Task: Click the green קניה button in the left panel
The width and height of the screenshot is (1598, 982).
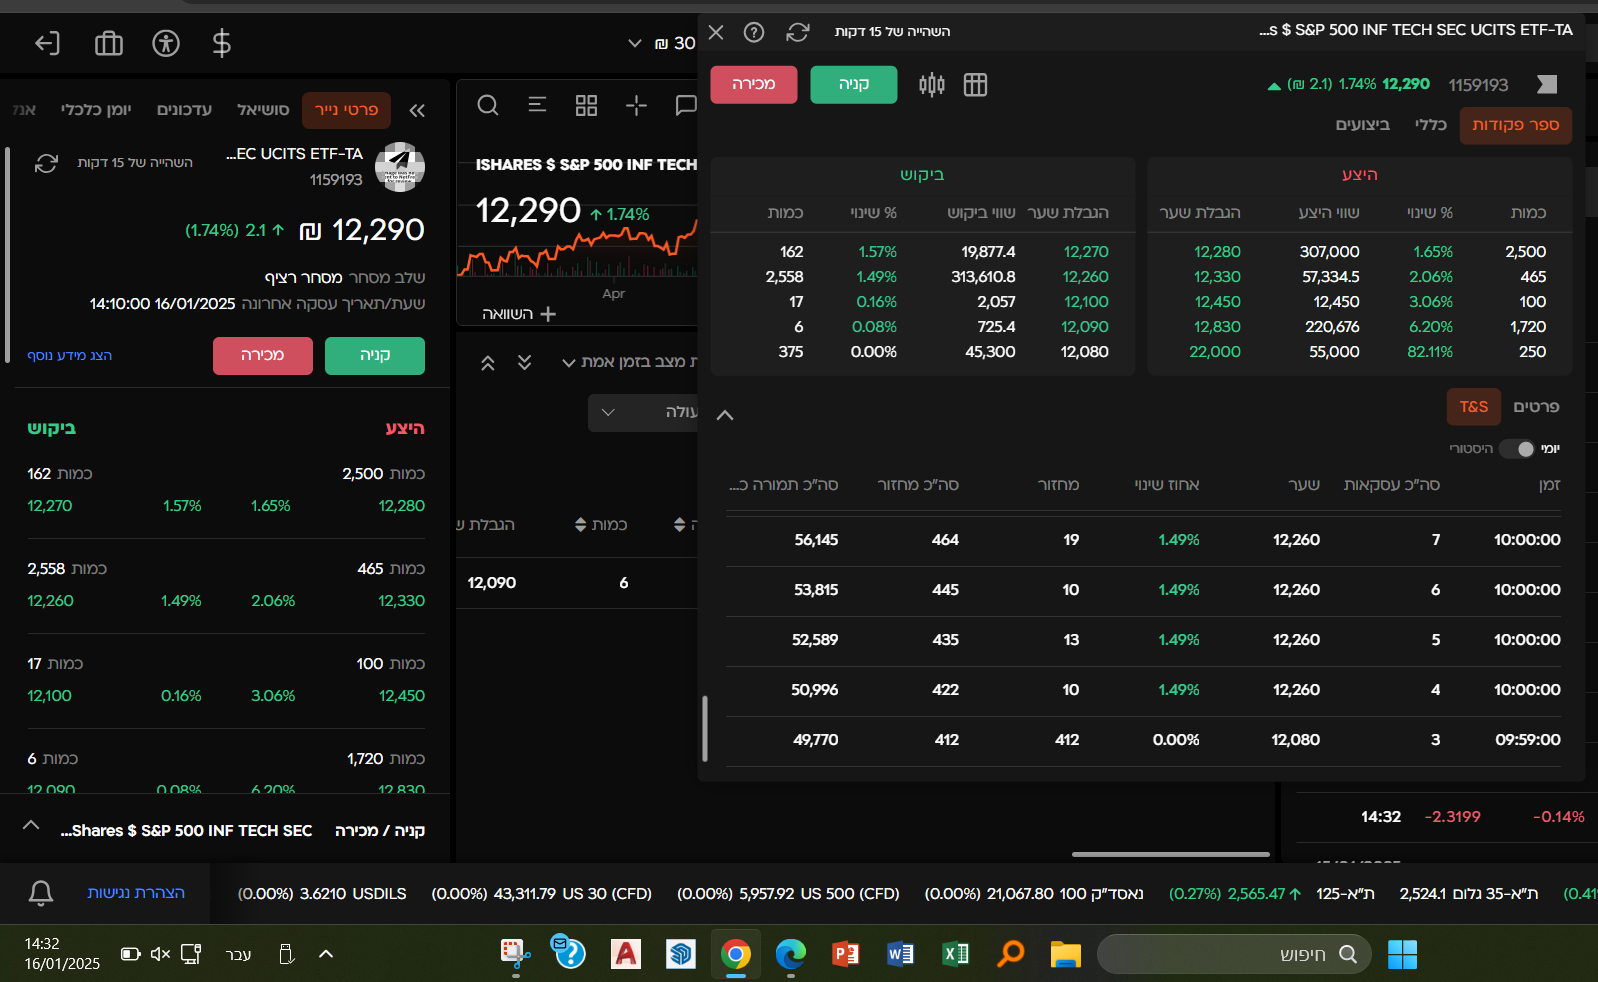Action: coord(375,356)
